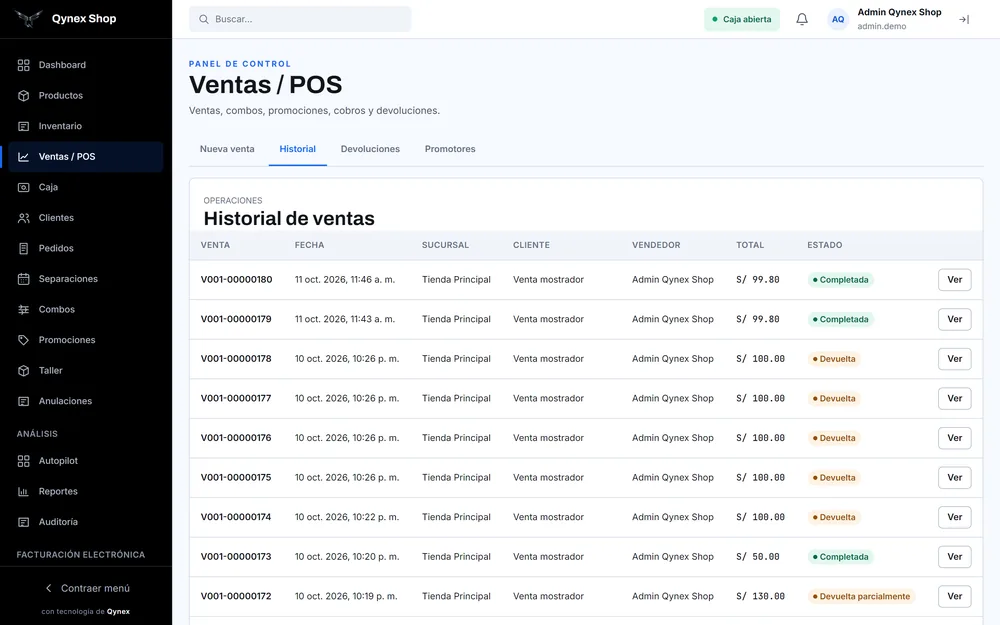Go to Dashboard in sidebar
The image size is (1000, 625).
pyautogui.click(x=85, y=65)
